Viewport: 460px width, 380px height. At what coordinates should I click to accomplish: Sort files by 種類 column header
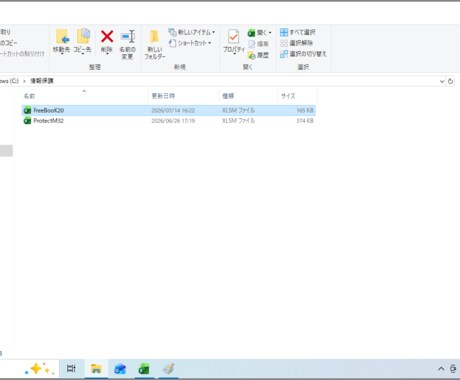click(x=228, y=96)
